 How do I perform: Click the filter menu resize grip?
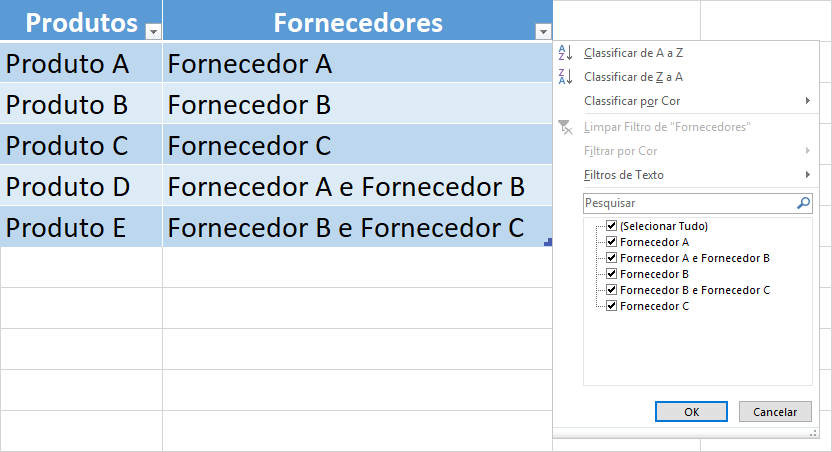click(x=813, y=433)
